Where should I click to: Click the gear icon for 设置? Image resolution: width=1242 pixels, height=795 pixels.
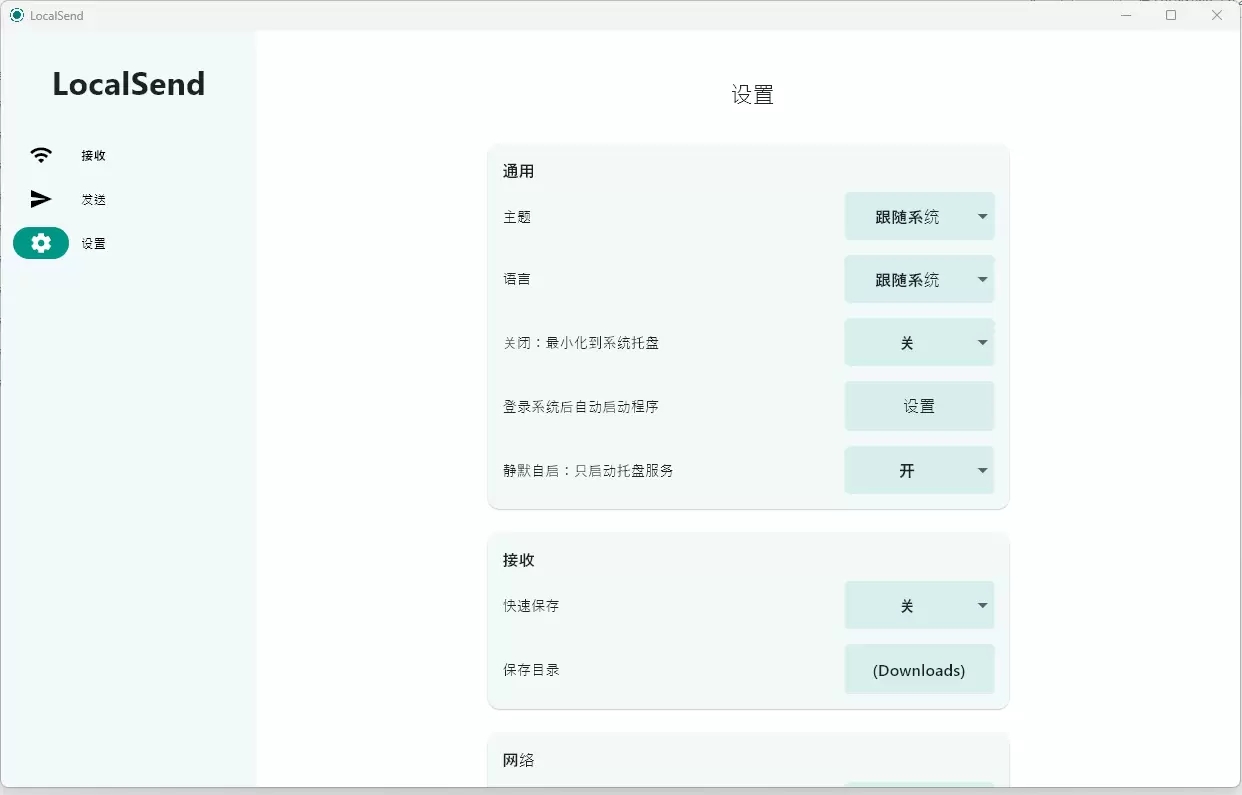41,243
